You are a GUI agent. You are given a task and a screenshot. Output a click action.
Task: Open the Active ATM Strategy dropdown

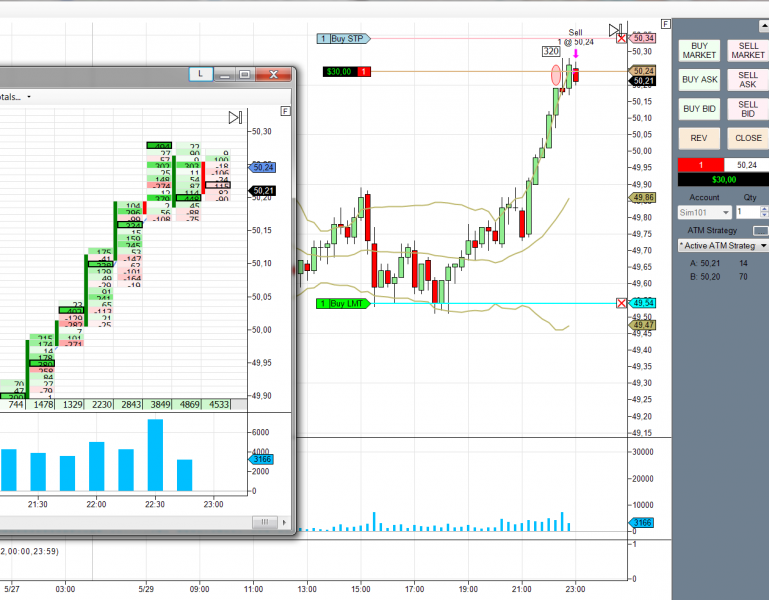click(723, 245)
